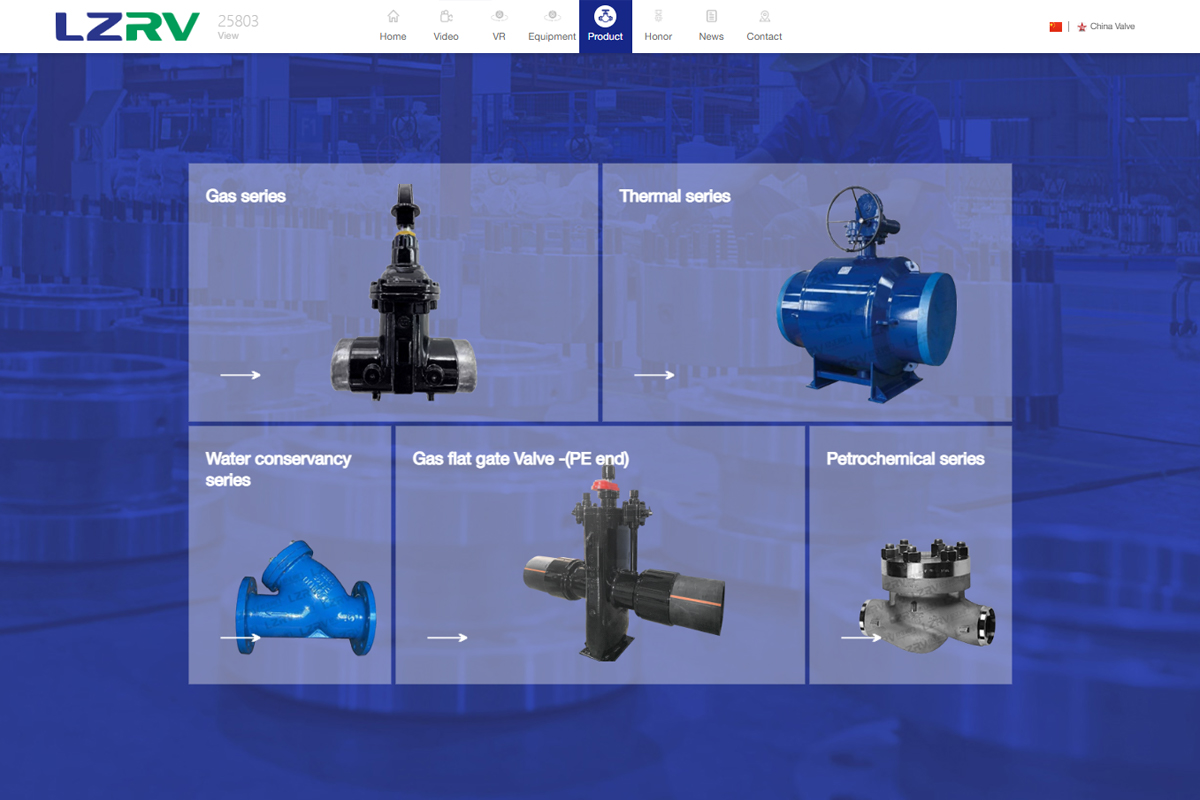The height and width of the screenshot is (800, 1200).
Task: Select the active Product tab
Action: point(605,26)
